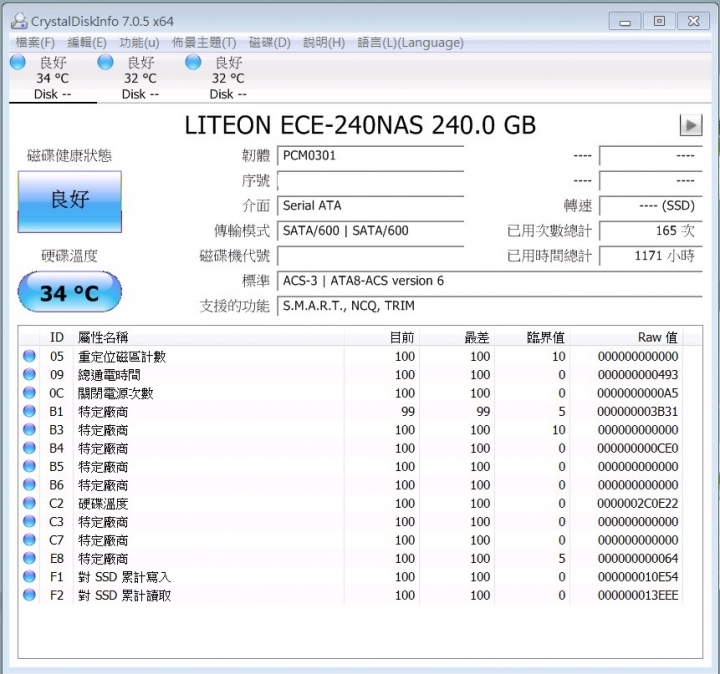Click raw value 000000000064
The height and width of the screenshot is (674, 720).
pos(637,558)
